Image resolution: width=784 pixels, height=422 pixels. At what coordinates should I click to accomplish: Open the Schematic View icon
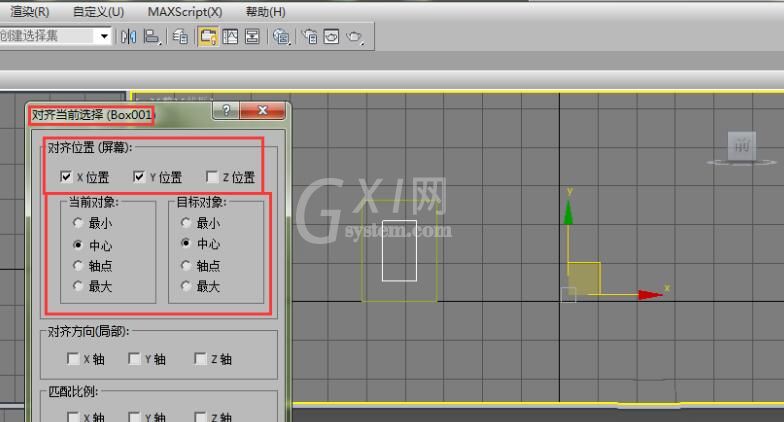[x=252, y=36]
